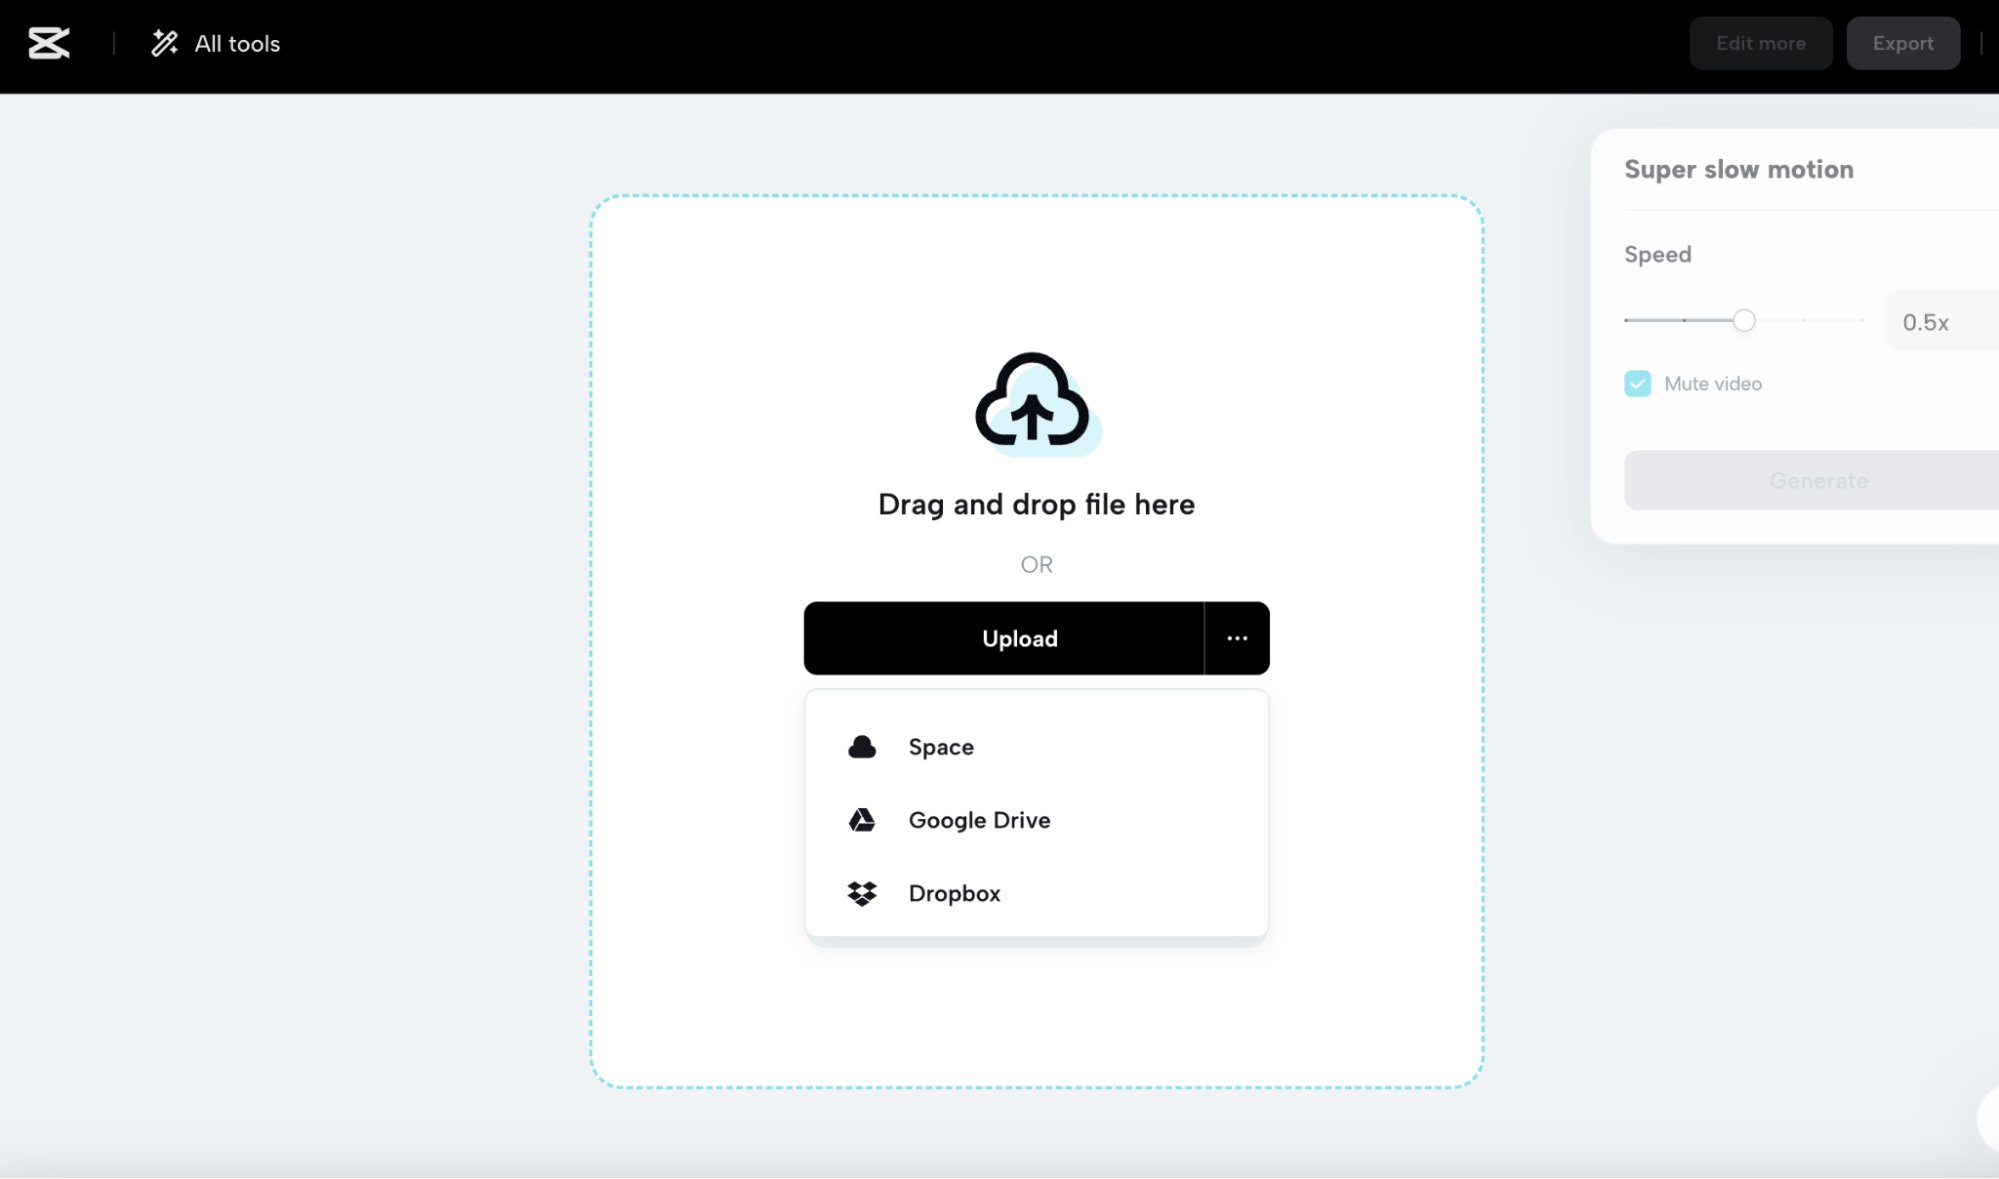Uncheck the Mute video checkbox
Screen dimensions: 1999x1179
pos(1637,384)
